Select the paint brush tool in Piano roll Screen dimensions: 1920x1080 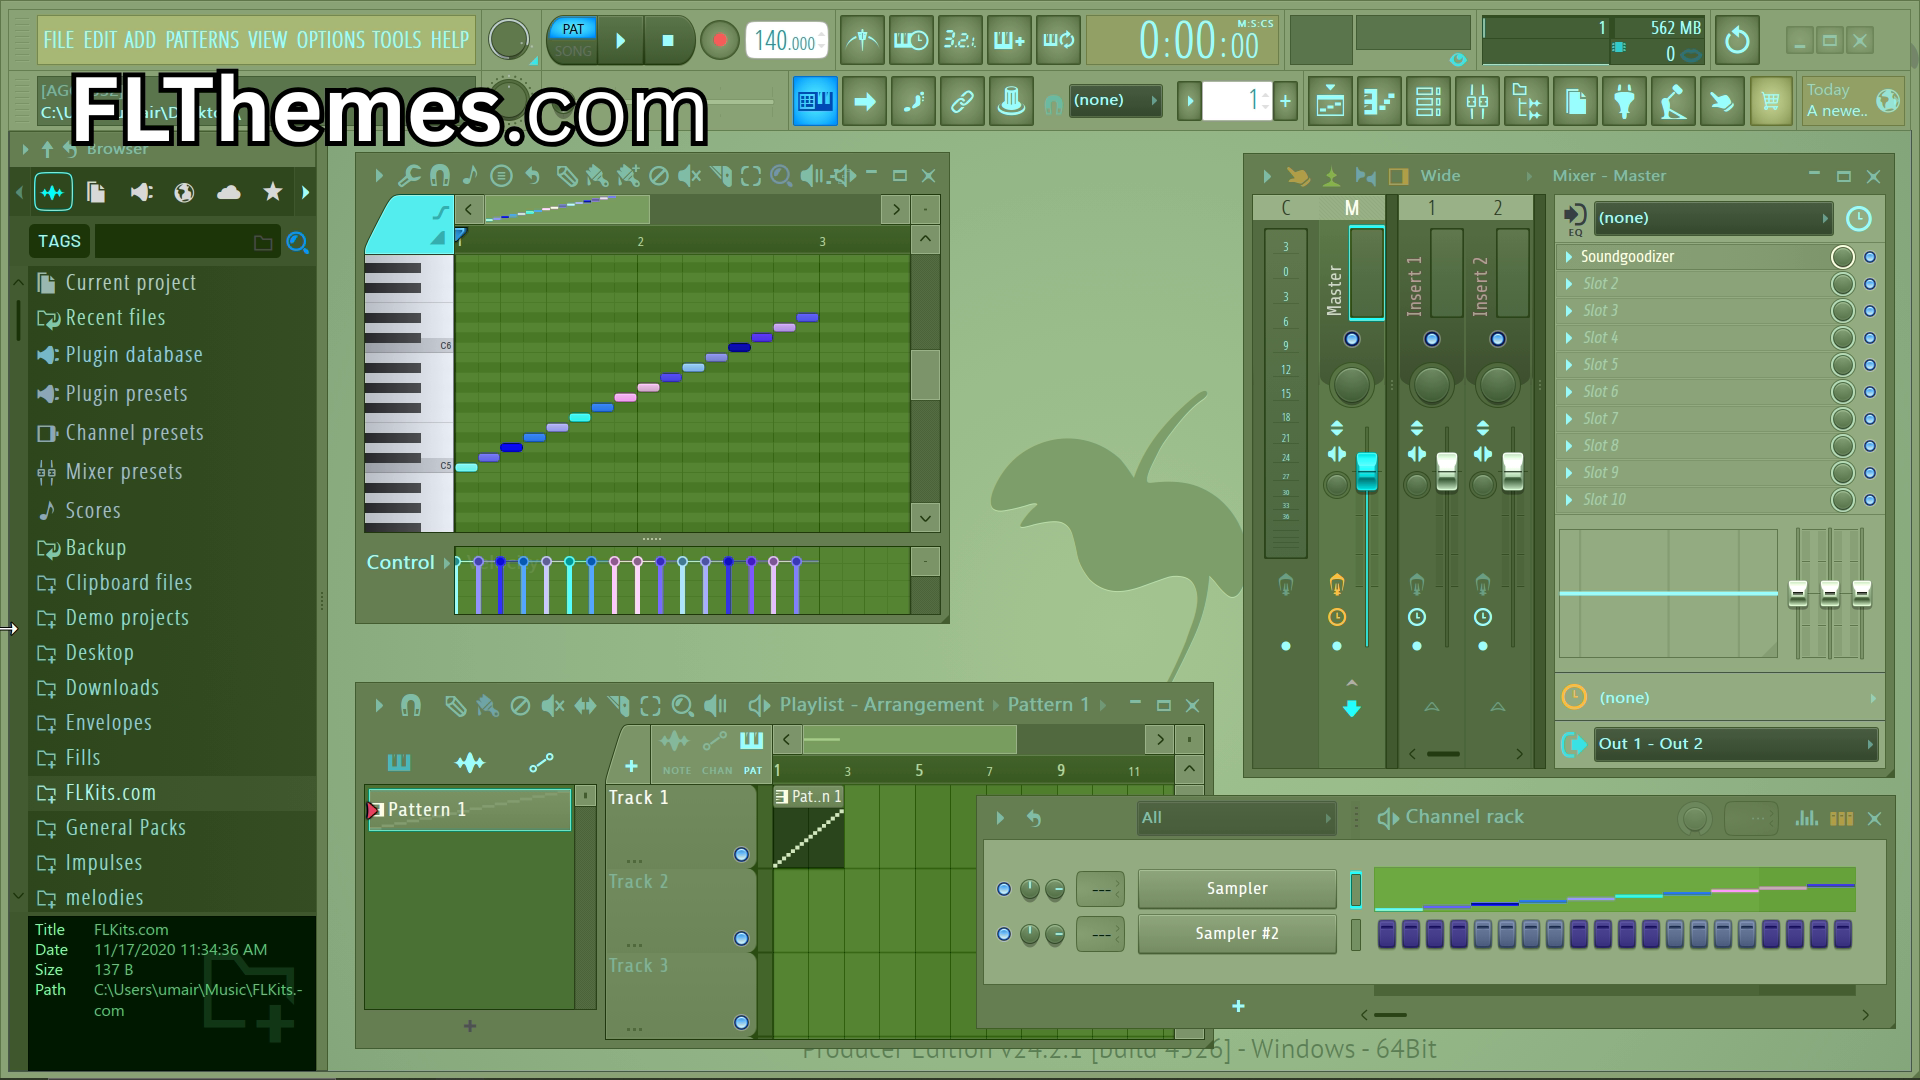coord(597,176)
